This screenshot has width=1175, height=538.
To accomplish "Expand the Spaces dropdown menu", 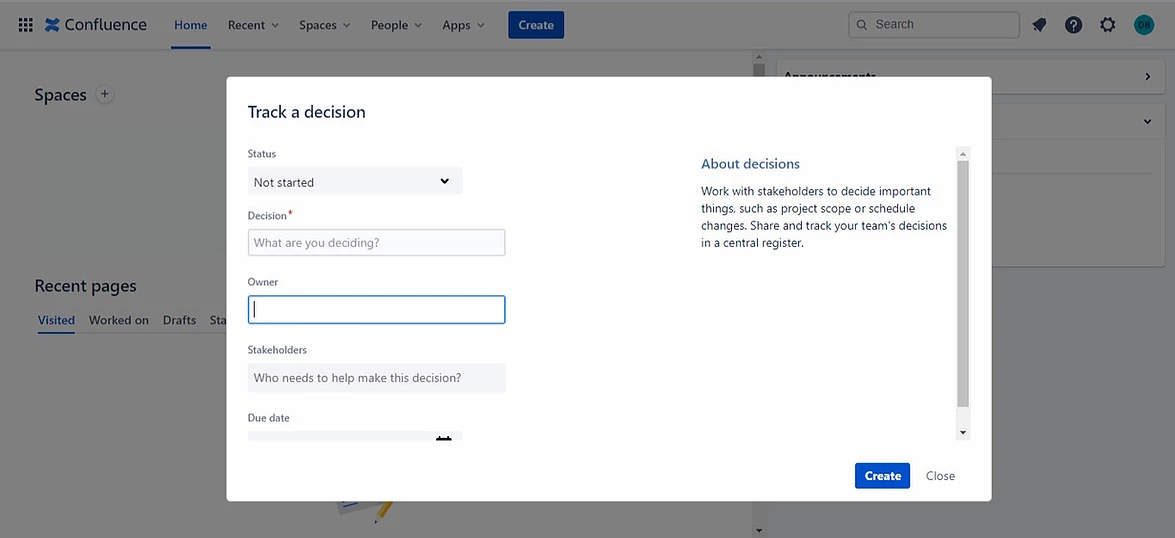I will (324, 25).
